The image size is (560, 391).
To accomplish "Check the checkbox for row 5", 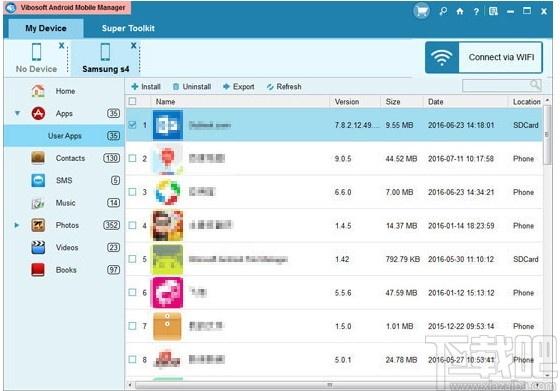I will pyautogui.click(x=132, y=259).
